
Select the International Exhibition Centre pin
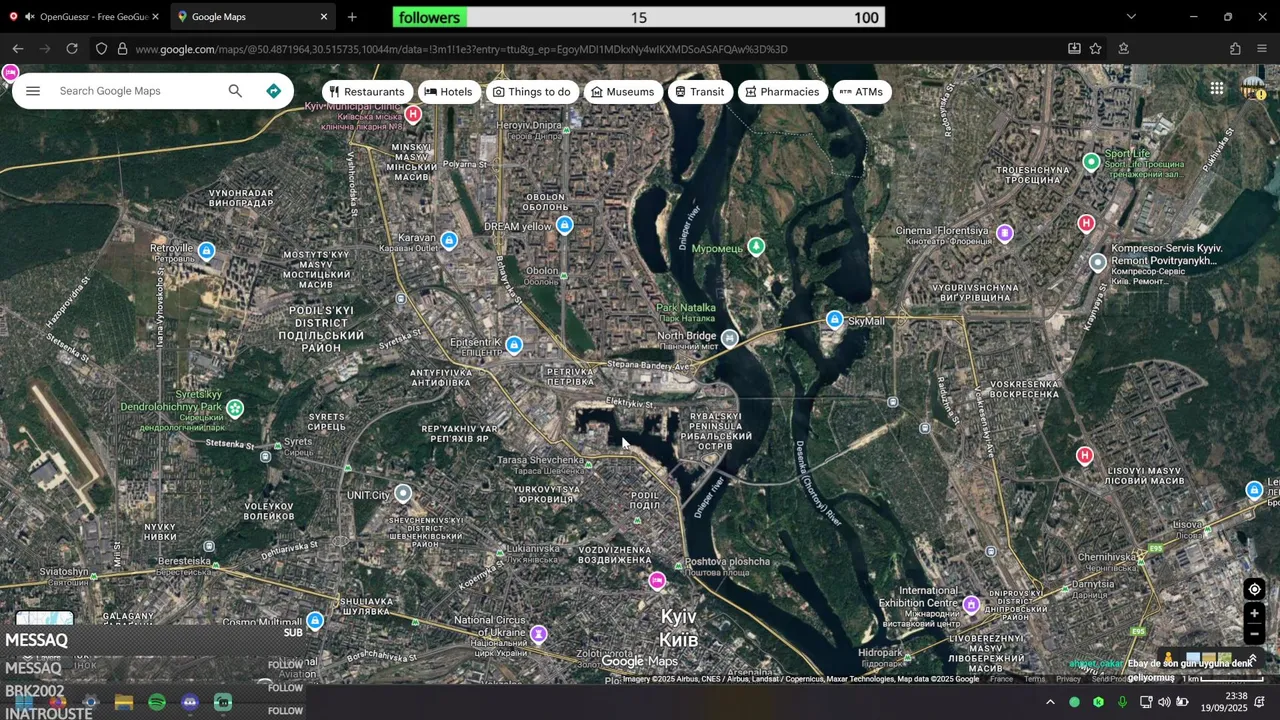(x=971, y=604)
